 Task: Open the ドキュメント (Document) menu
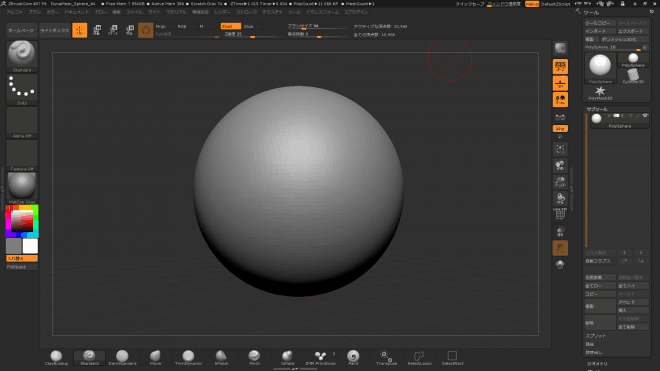click(77, 12)
